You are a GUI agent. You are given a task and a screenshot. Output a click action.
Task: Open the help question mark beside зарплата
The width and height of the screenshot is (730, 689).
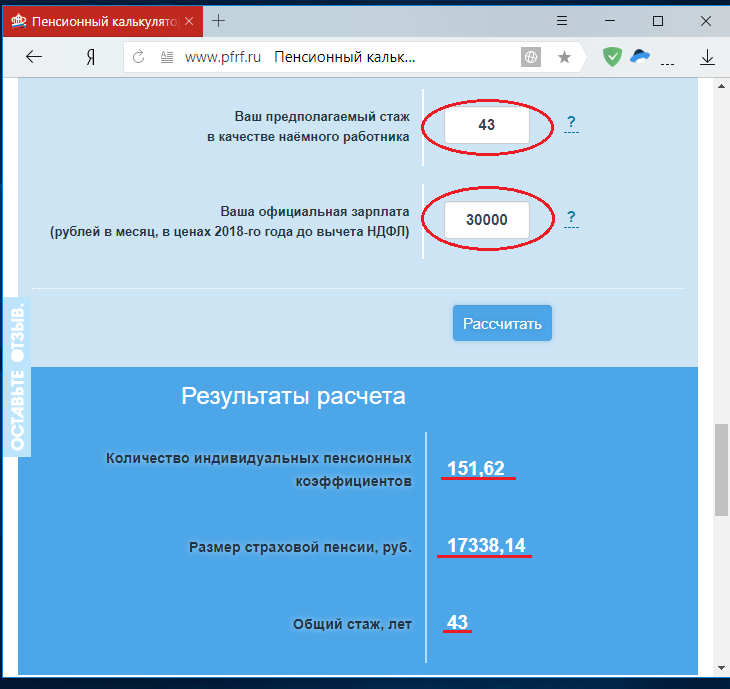571,218
